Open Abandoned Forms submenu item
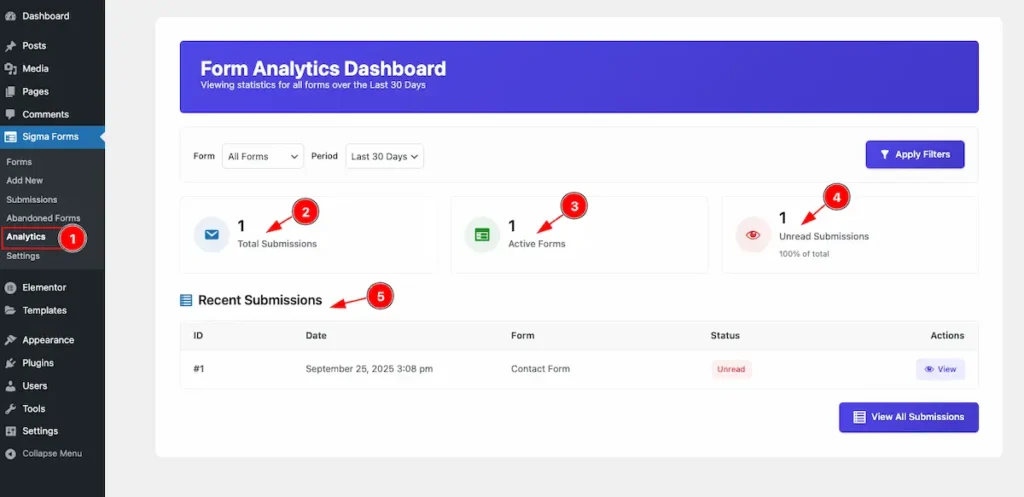Screen dimensions: 1024x497 (x=43, y=218)
